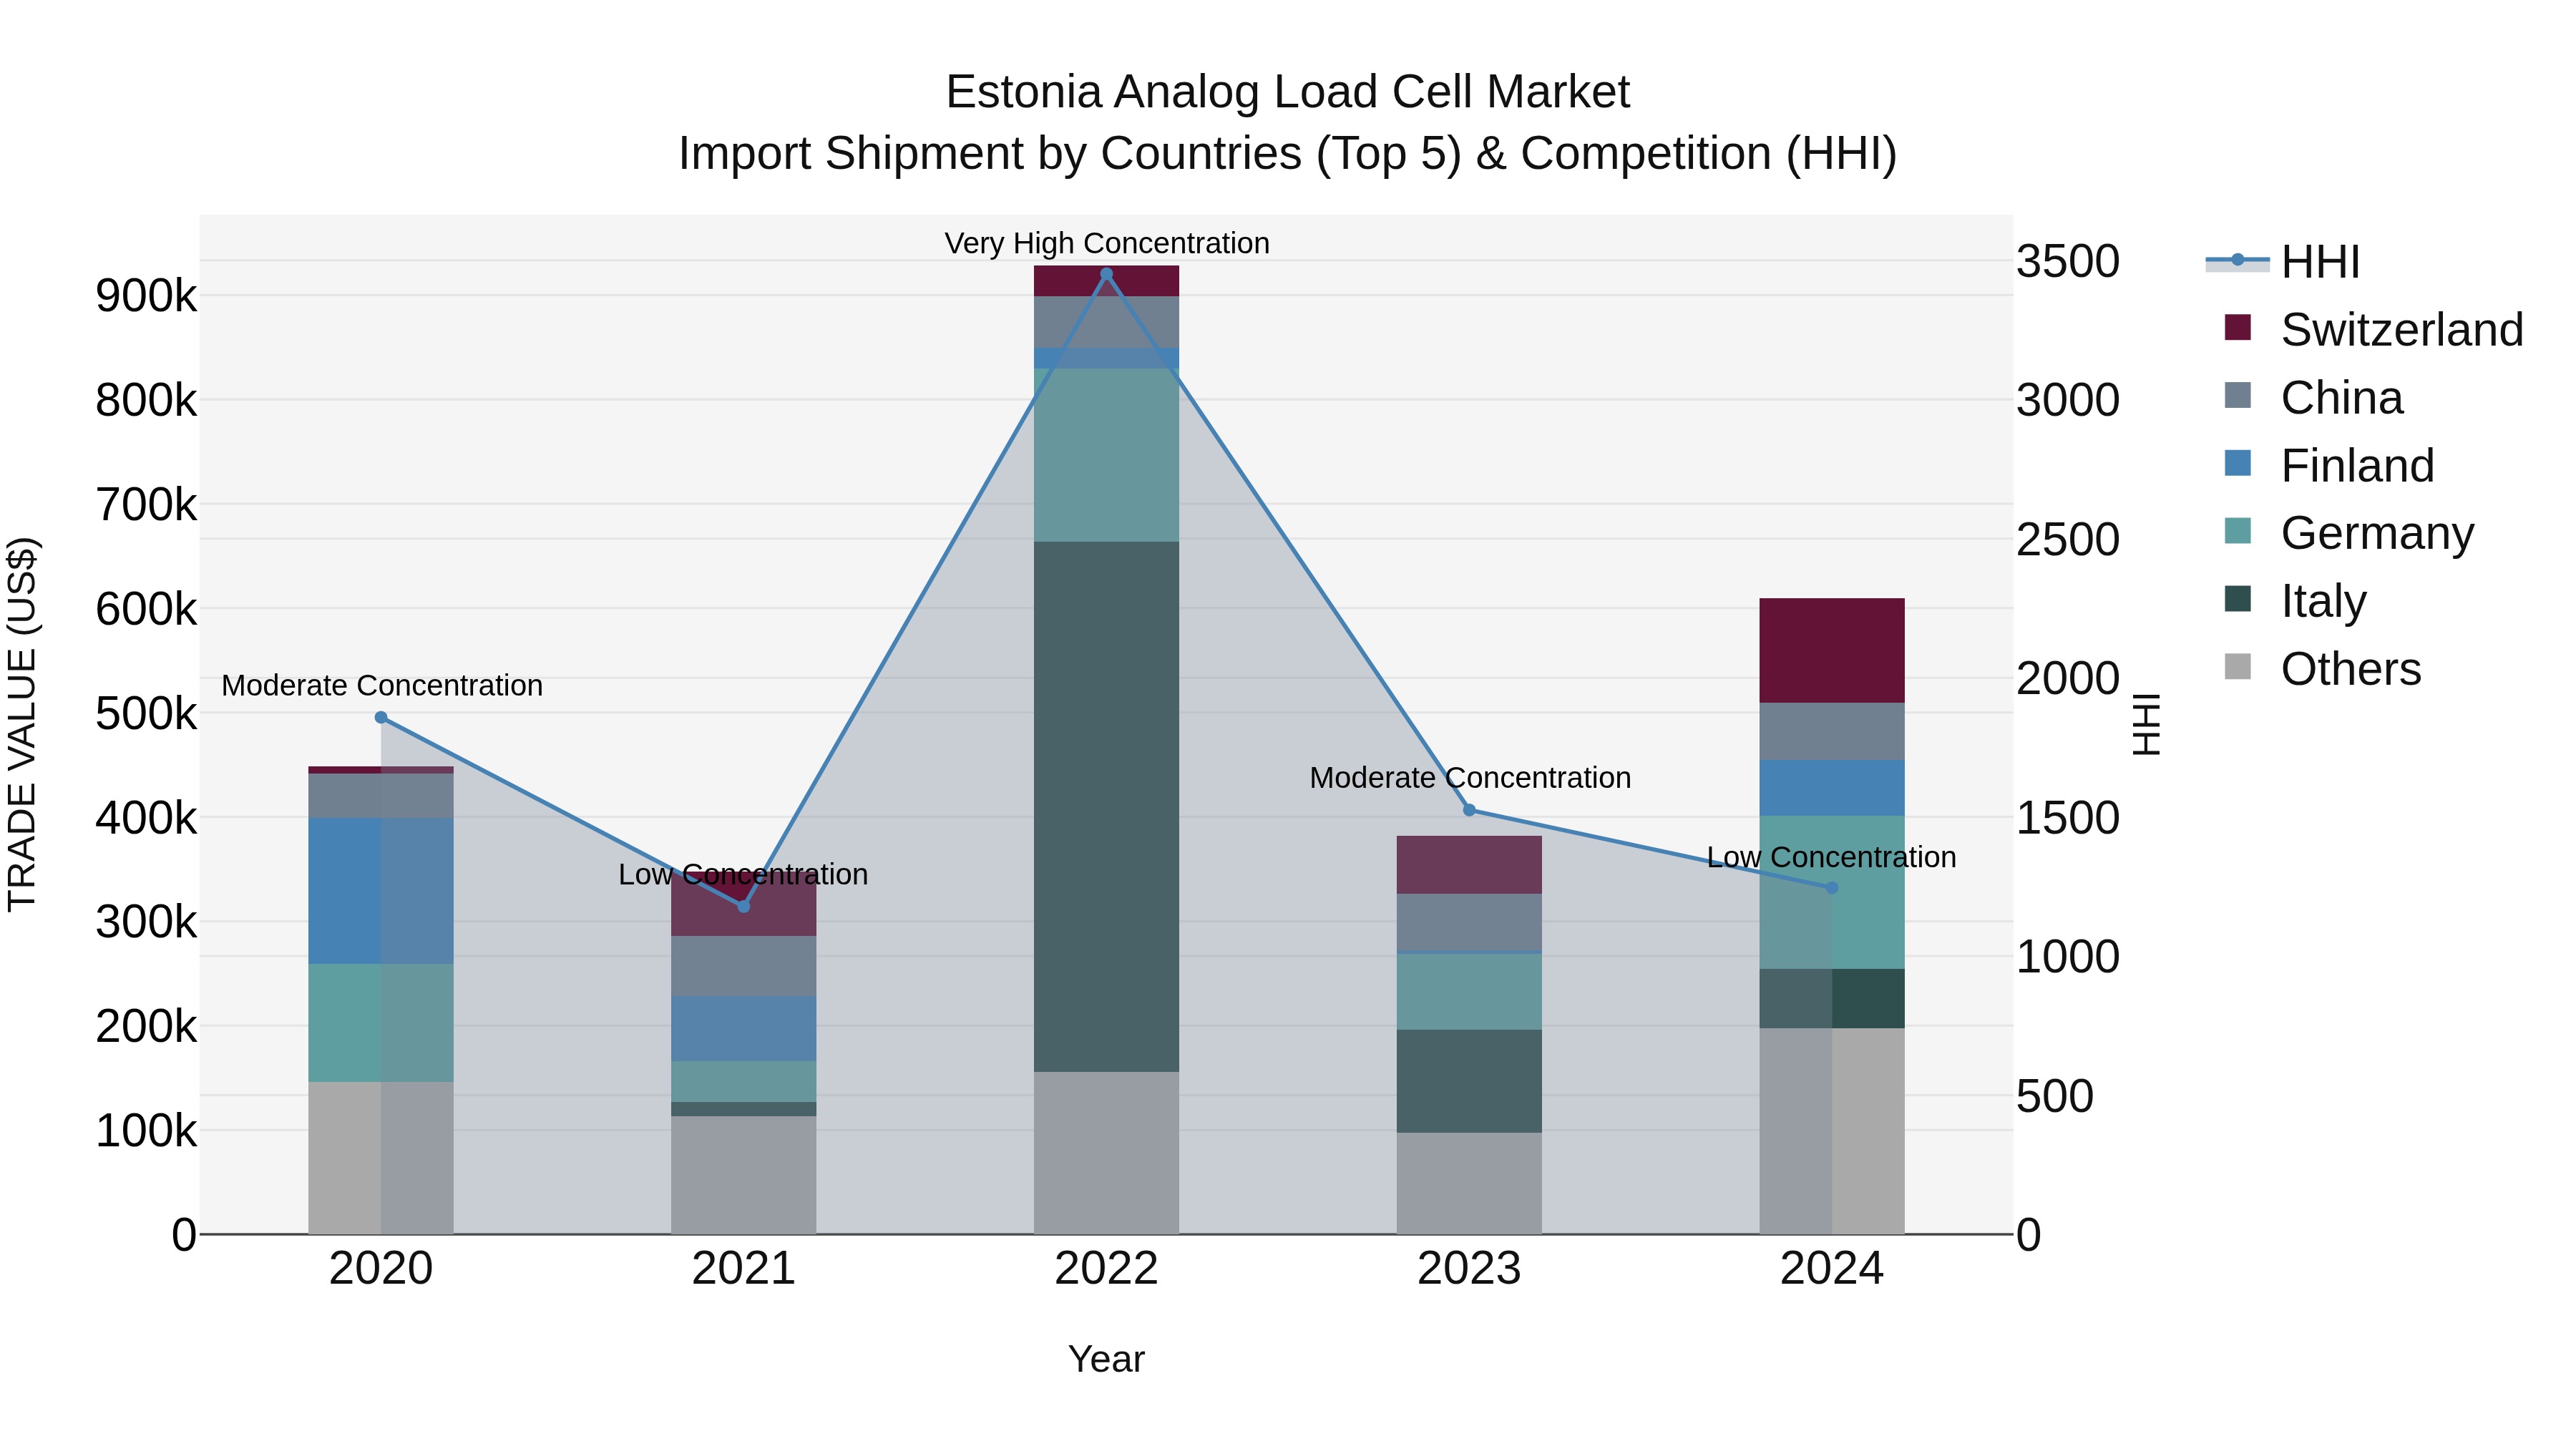
Task: Click the Others segment of the 2021 bar
Action: pyautogui.click(x=744, y=1175)
